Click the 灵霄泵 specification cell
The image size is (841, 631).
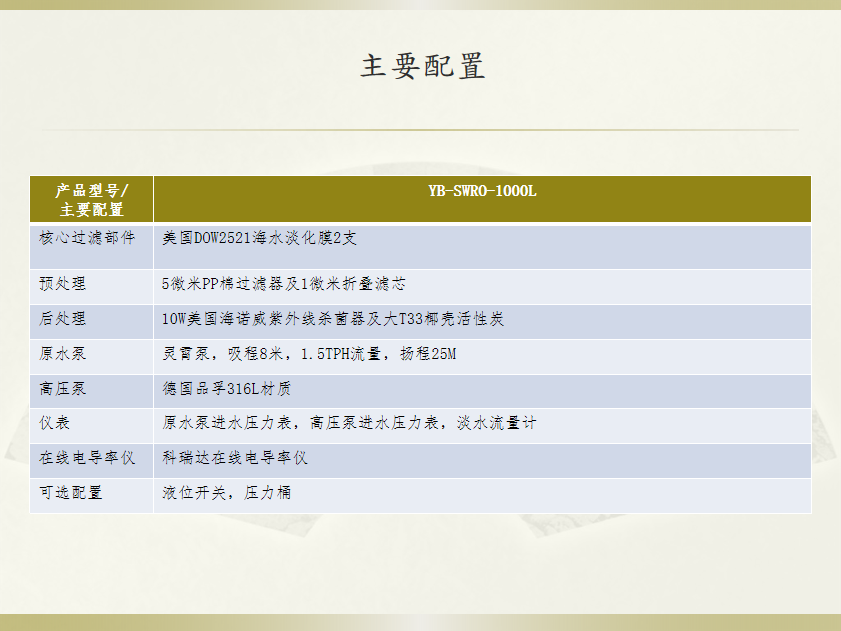(309, 355)
